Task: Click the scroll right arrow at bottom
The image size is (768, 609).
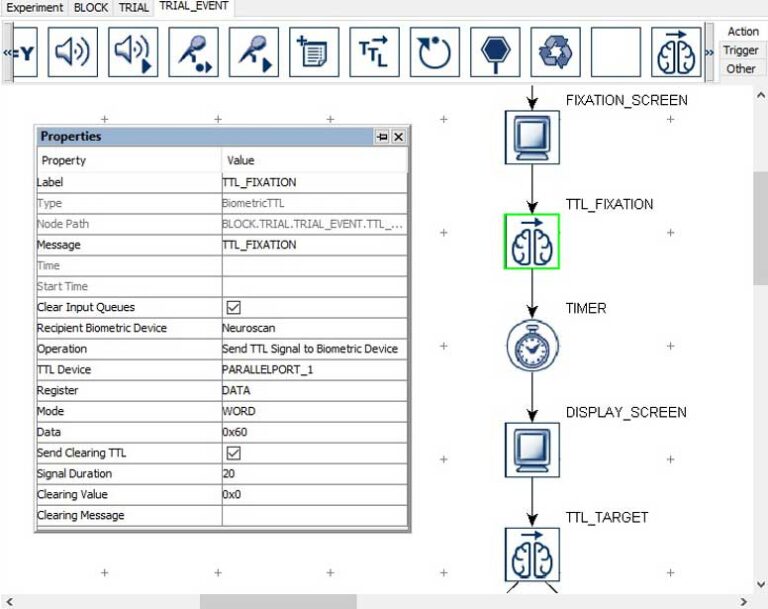Action: [744, 602]
